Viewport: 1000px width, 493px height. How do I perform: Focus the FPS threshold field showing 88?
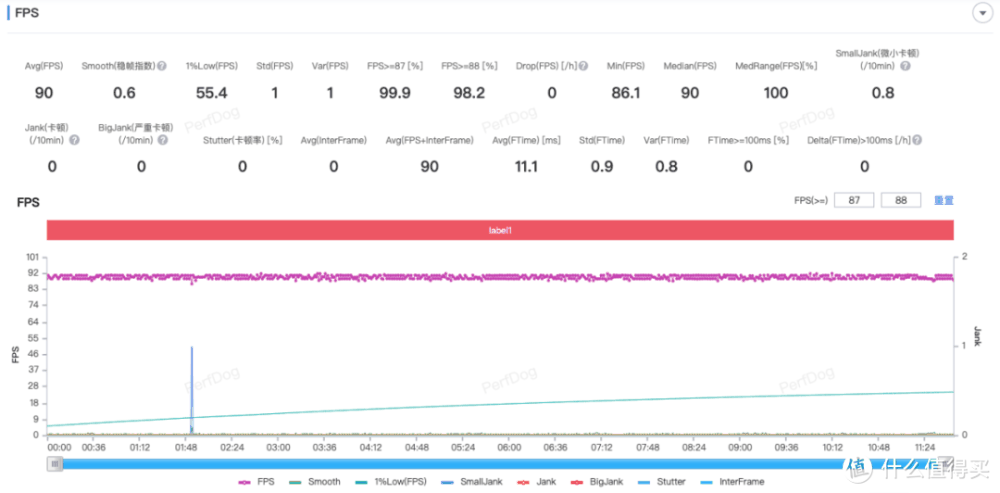pos(900,200)
